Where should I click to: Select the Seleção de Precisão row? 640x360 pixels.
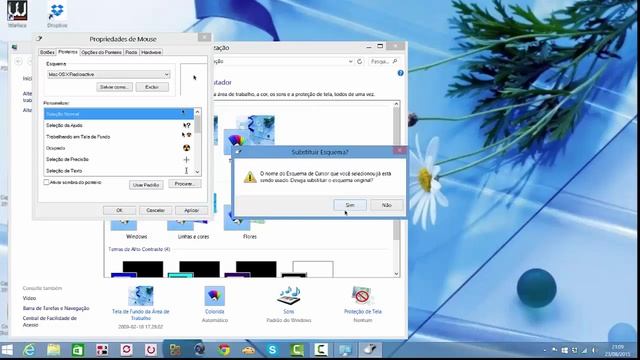click(x=119, y=159)
